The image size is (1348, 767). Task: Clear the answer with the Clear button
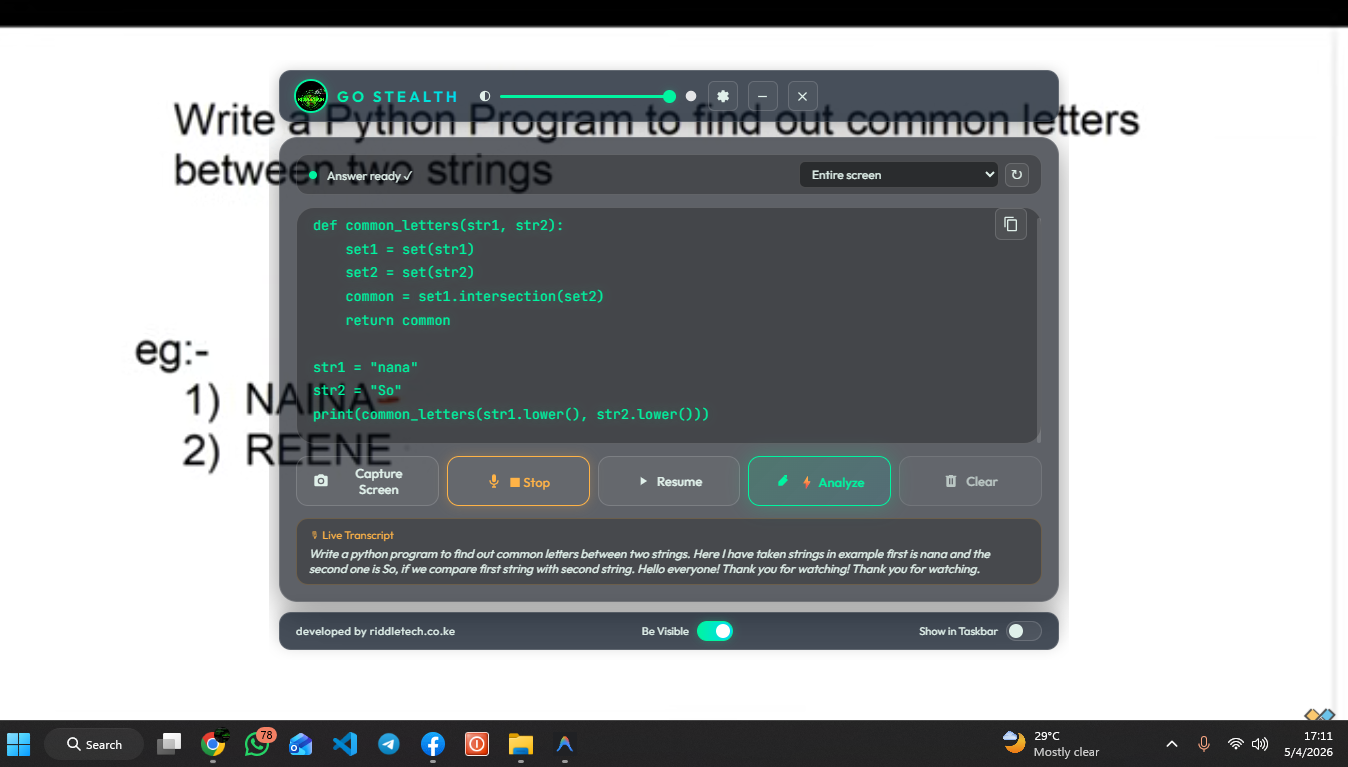tap(970, 481)
